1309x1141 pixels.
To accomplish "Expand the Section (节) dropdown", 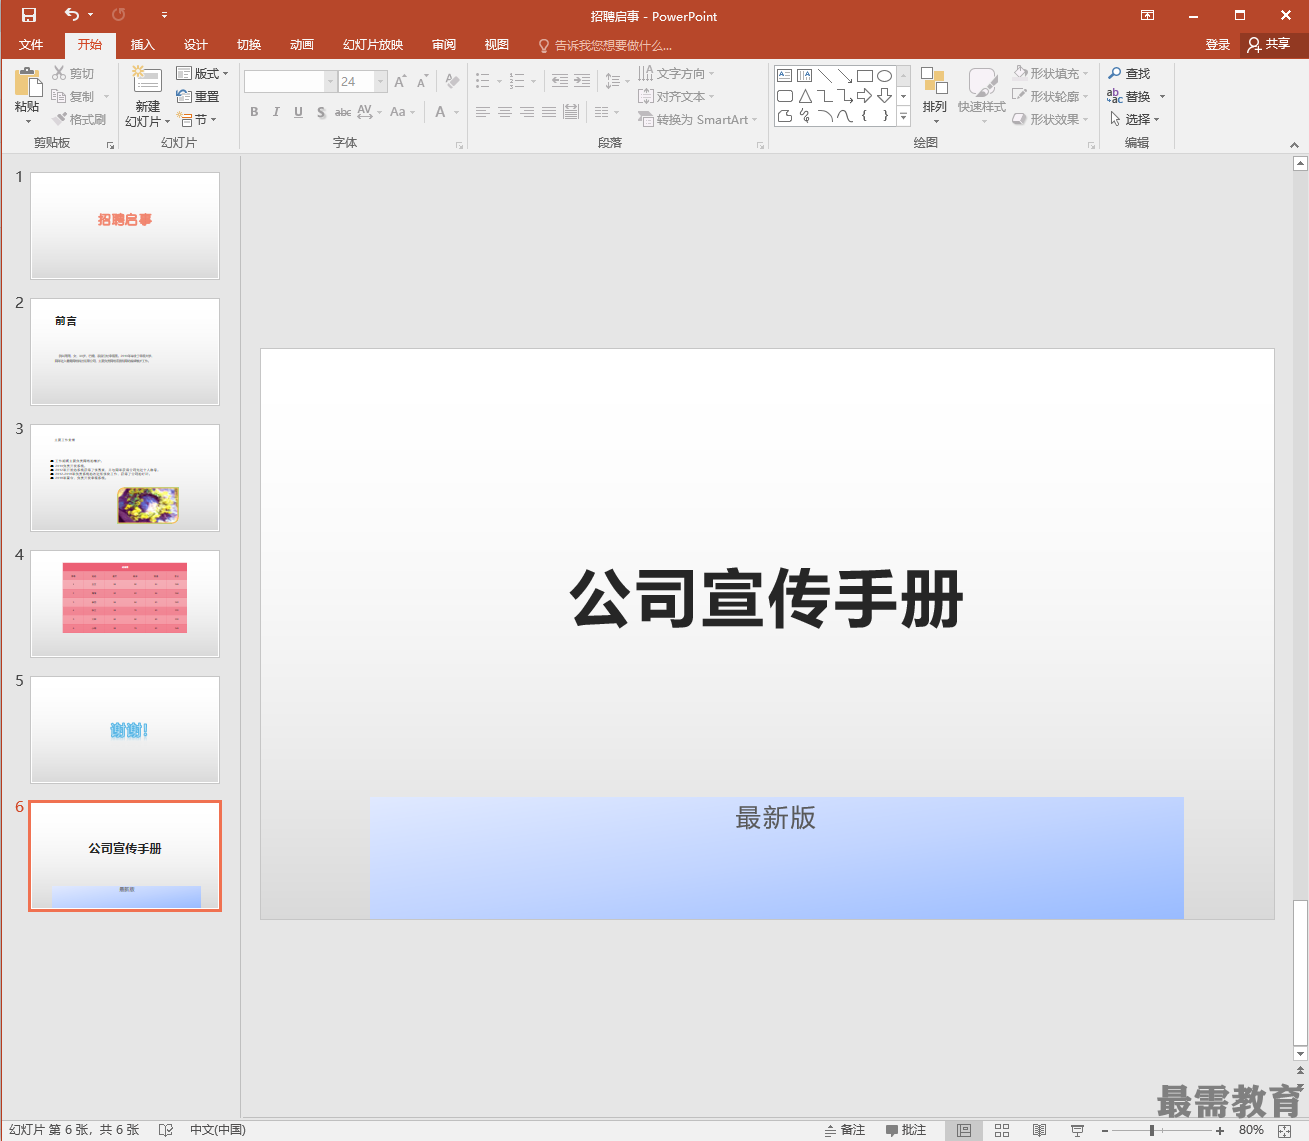I will click(x=196, y=119).
